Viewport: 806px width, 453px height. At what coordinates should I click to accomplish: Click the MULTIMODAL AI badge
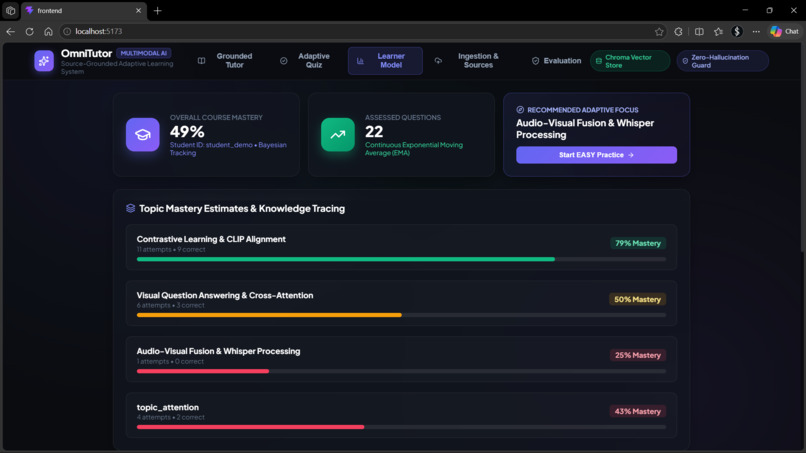[144, 53]
